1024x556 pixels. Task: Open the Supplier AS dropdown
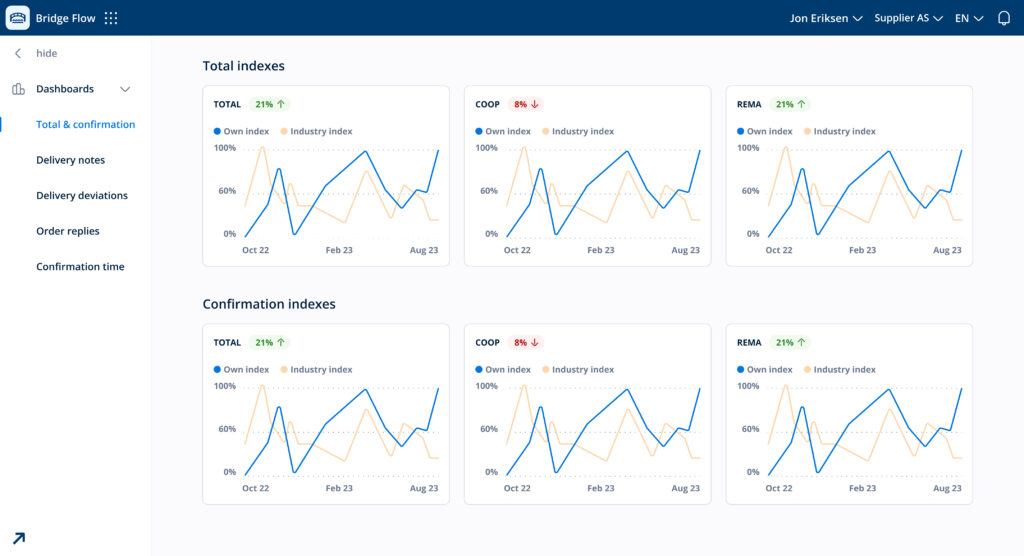click(x=908, y=18)
